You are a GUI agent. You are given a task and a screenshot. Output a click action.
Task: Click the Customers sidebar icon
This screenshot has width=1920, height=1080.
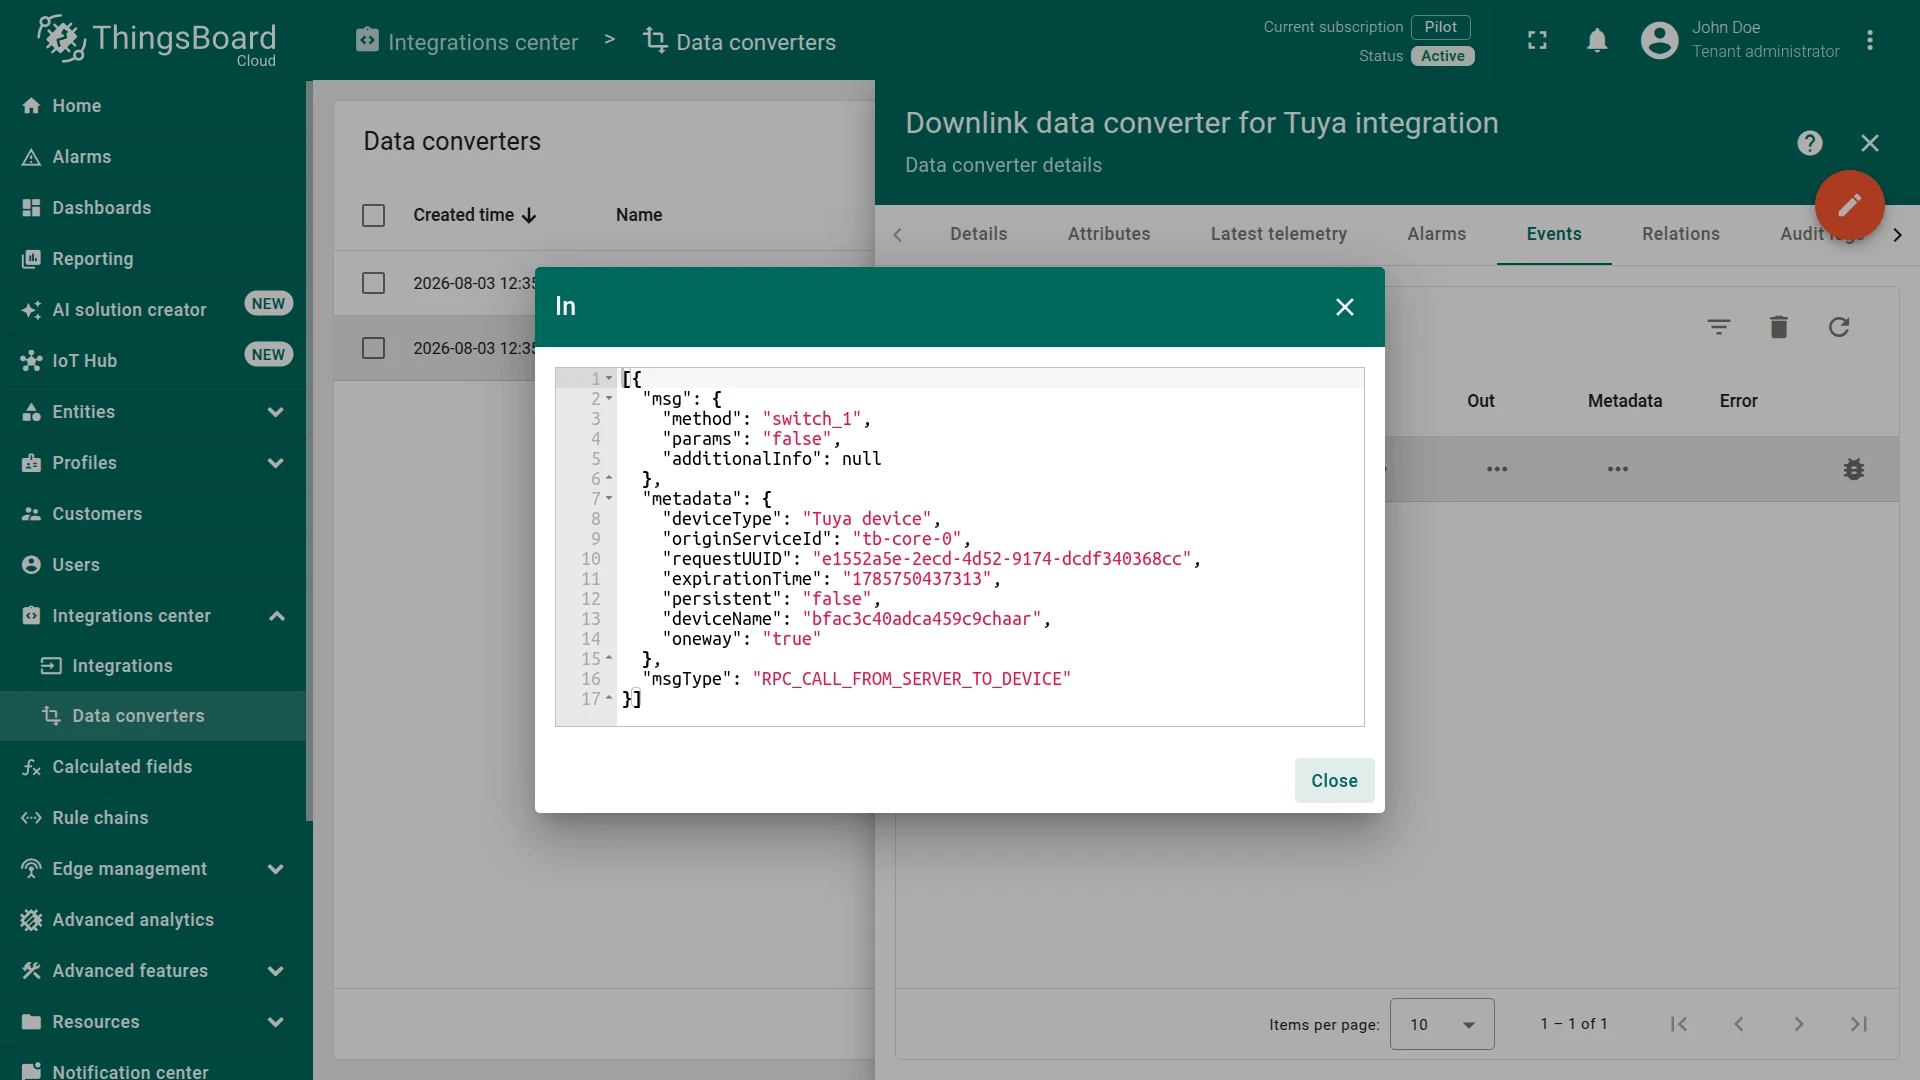(31, 514)
